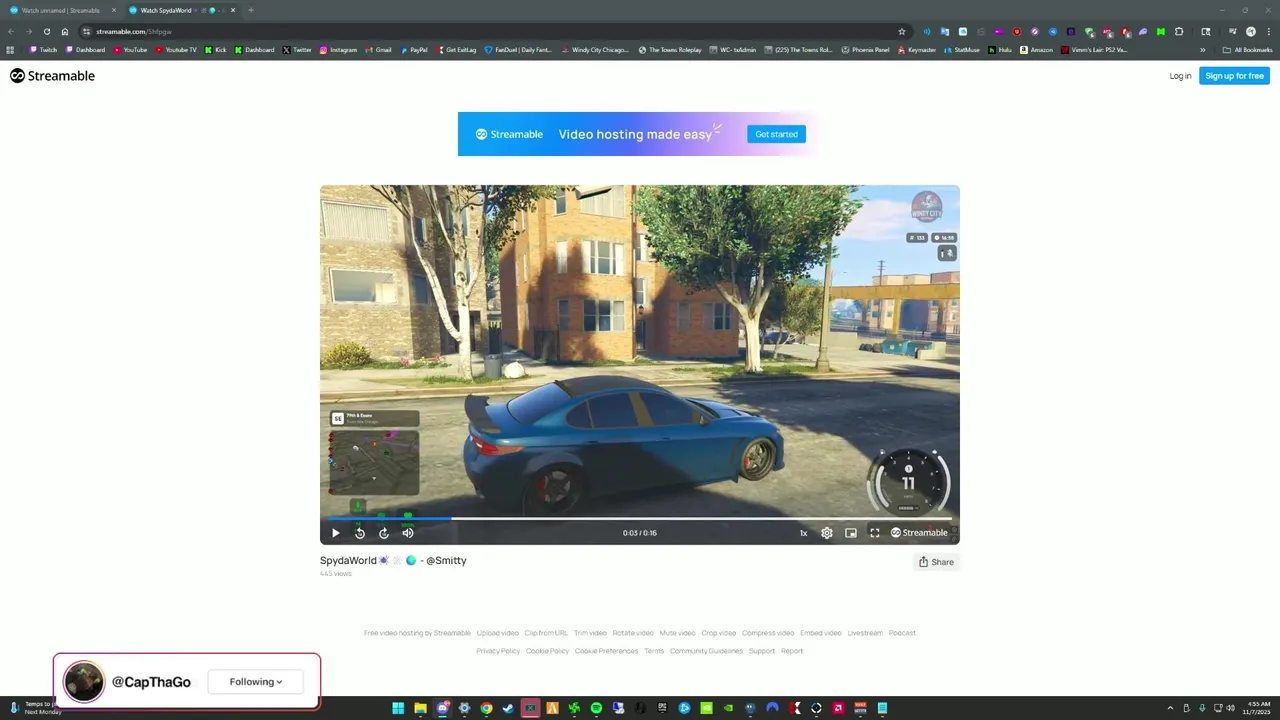
Task: Bookmark this page with star icon
Action: coord(901,31)
